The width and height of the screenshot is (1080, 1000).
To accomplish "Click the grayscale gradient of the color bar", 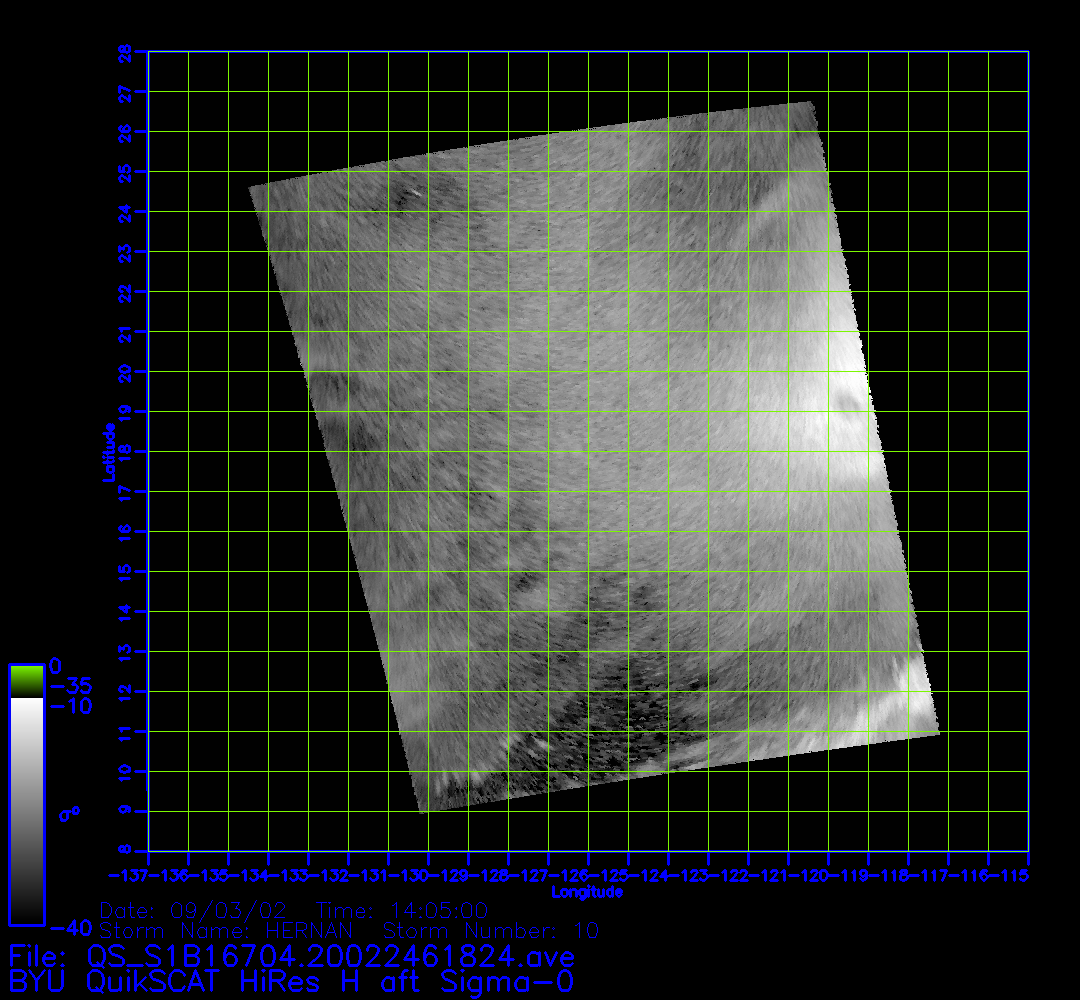I will (x=26, y=810).
